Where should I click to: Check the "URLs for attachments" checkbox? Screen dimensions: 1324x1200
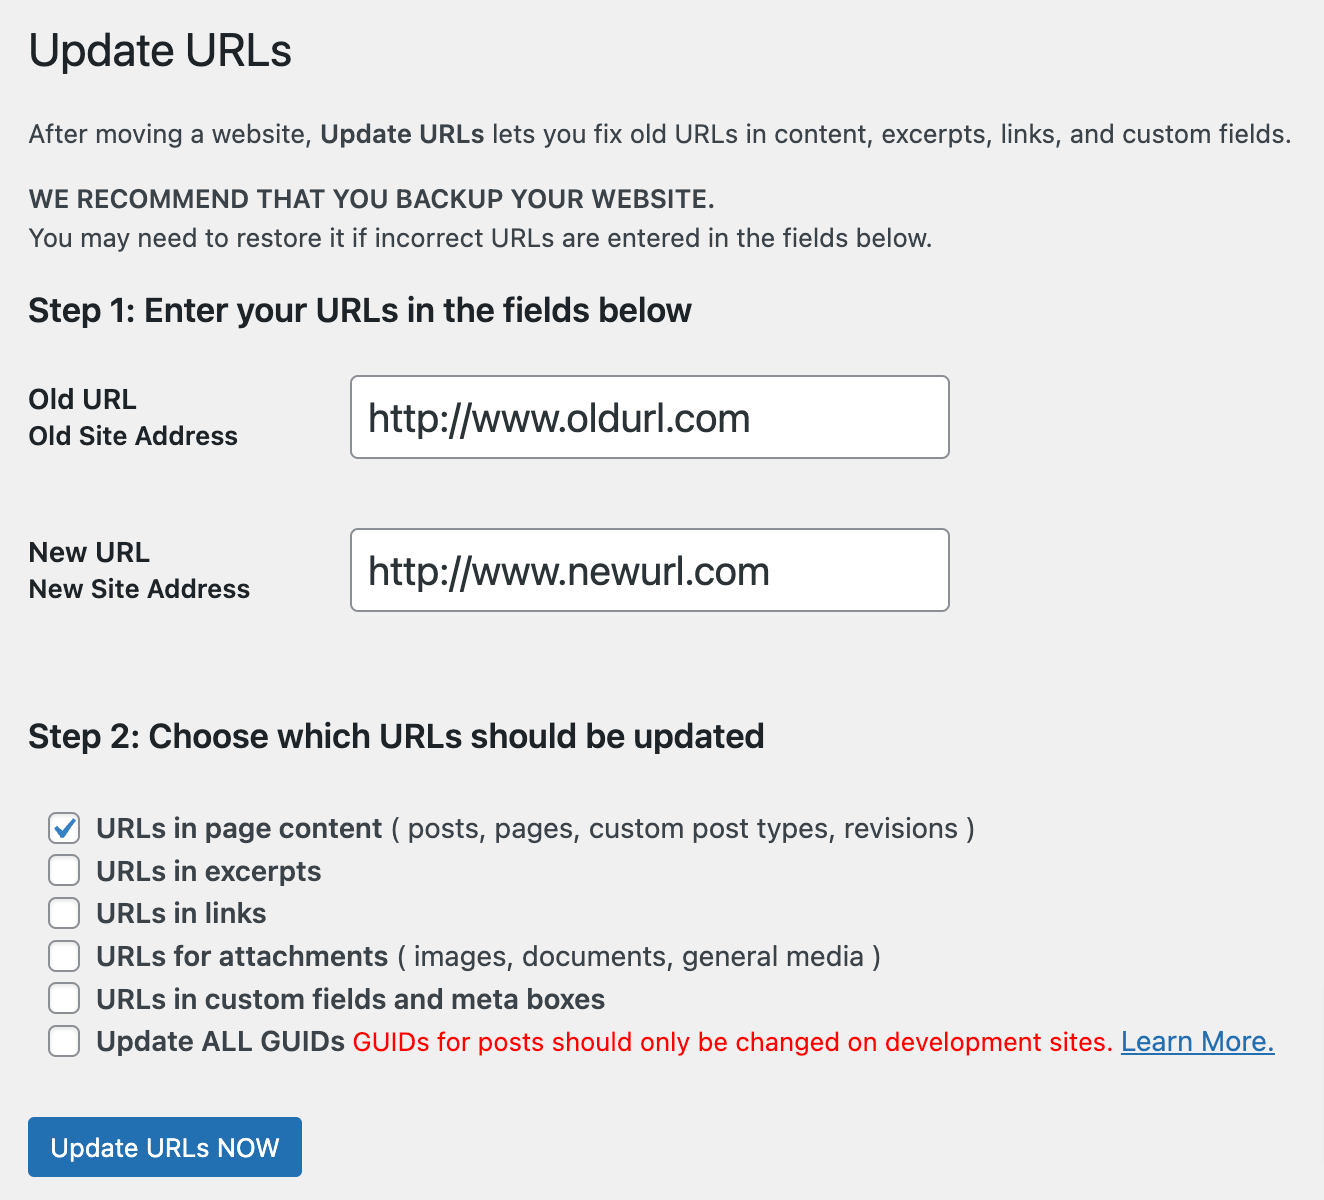pos(65,956)
